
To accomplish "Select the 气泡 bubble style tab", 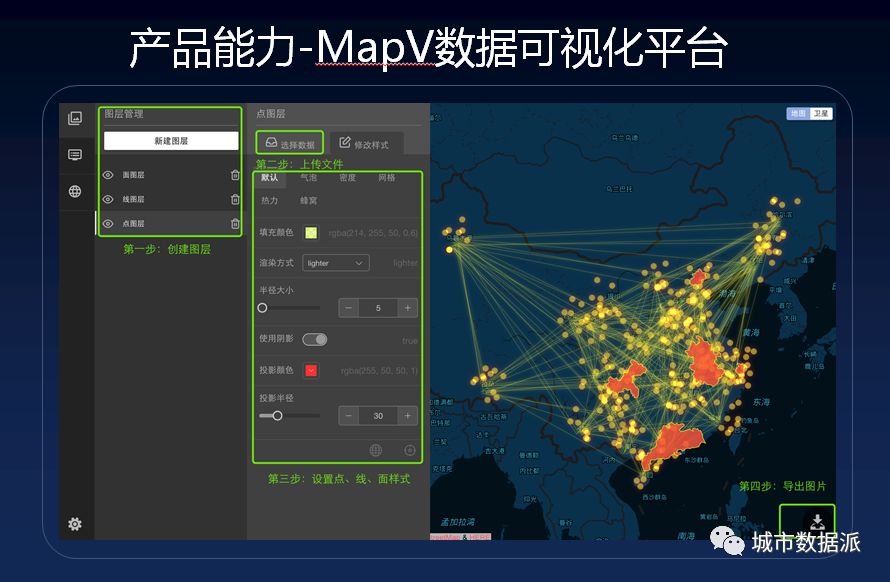I will [x=308, y=178].
